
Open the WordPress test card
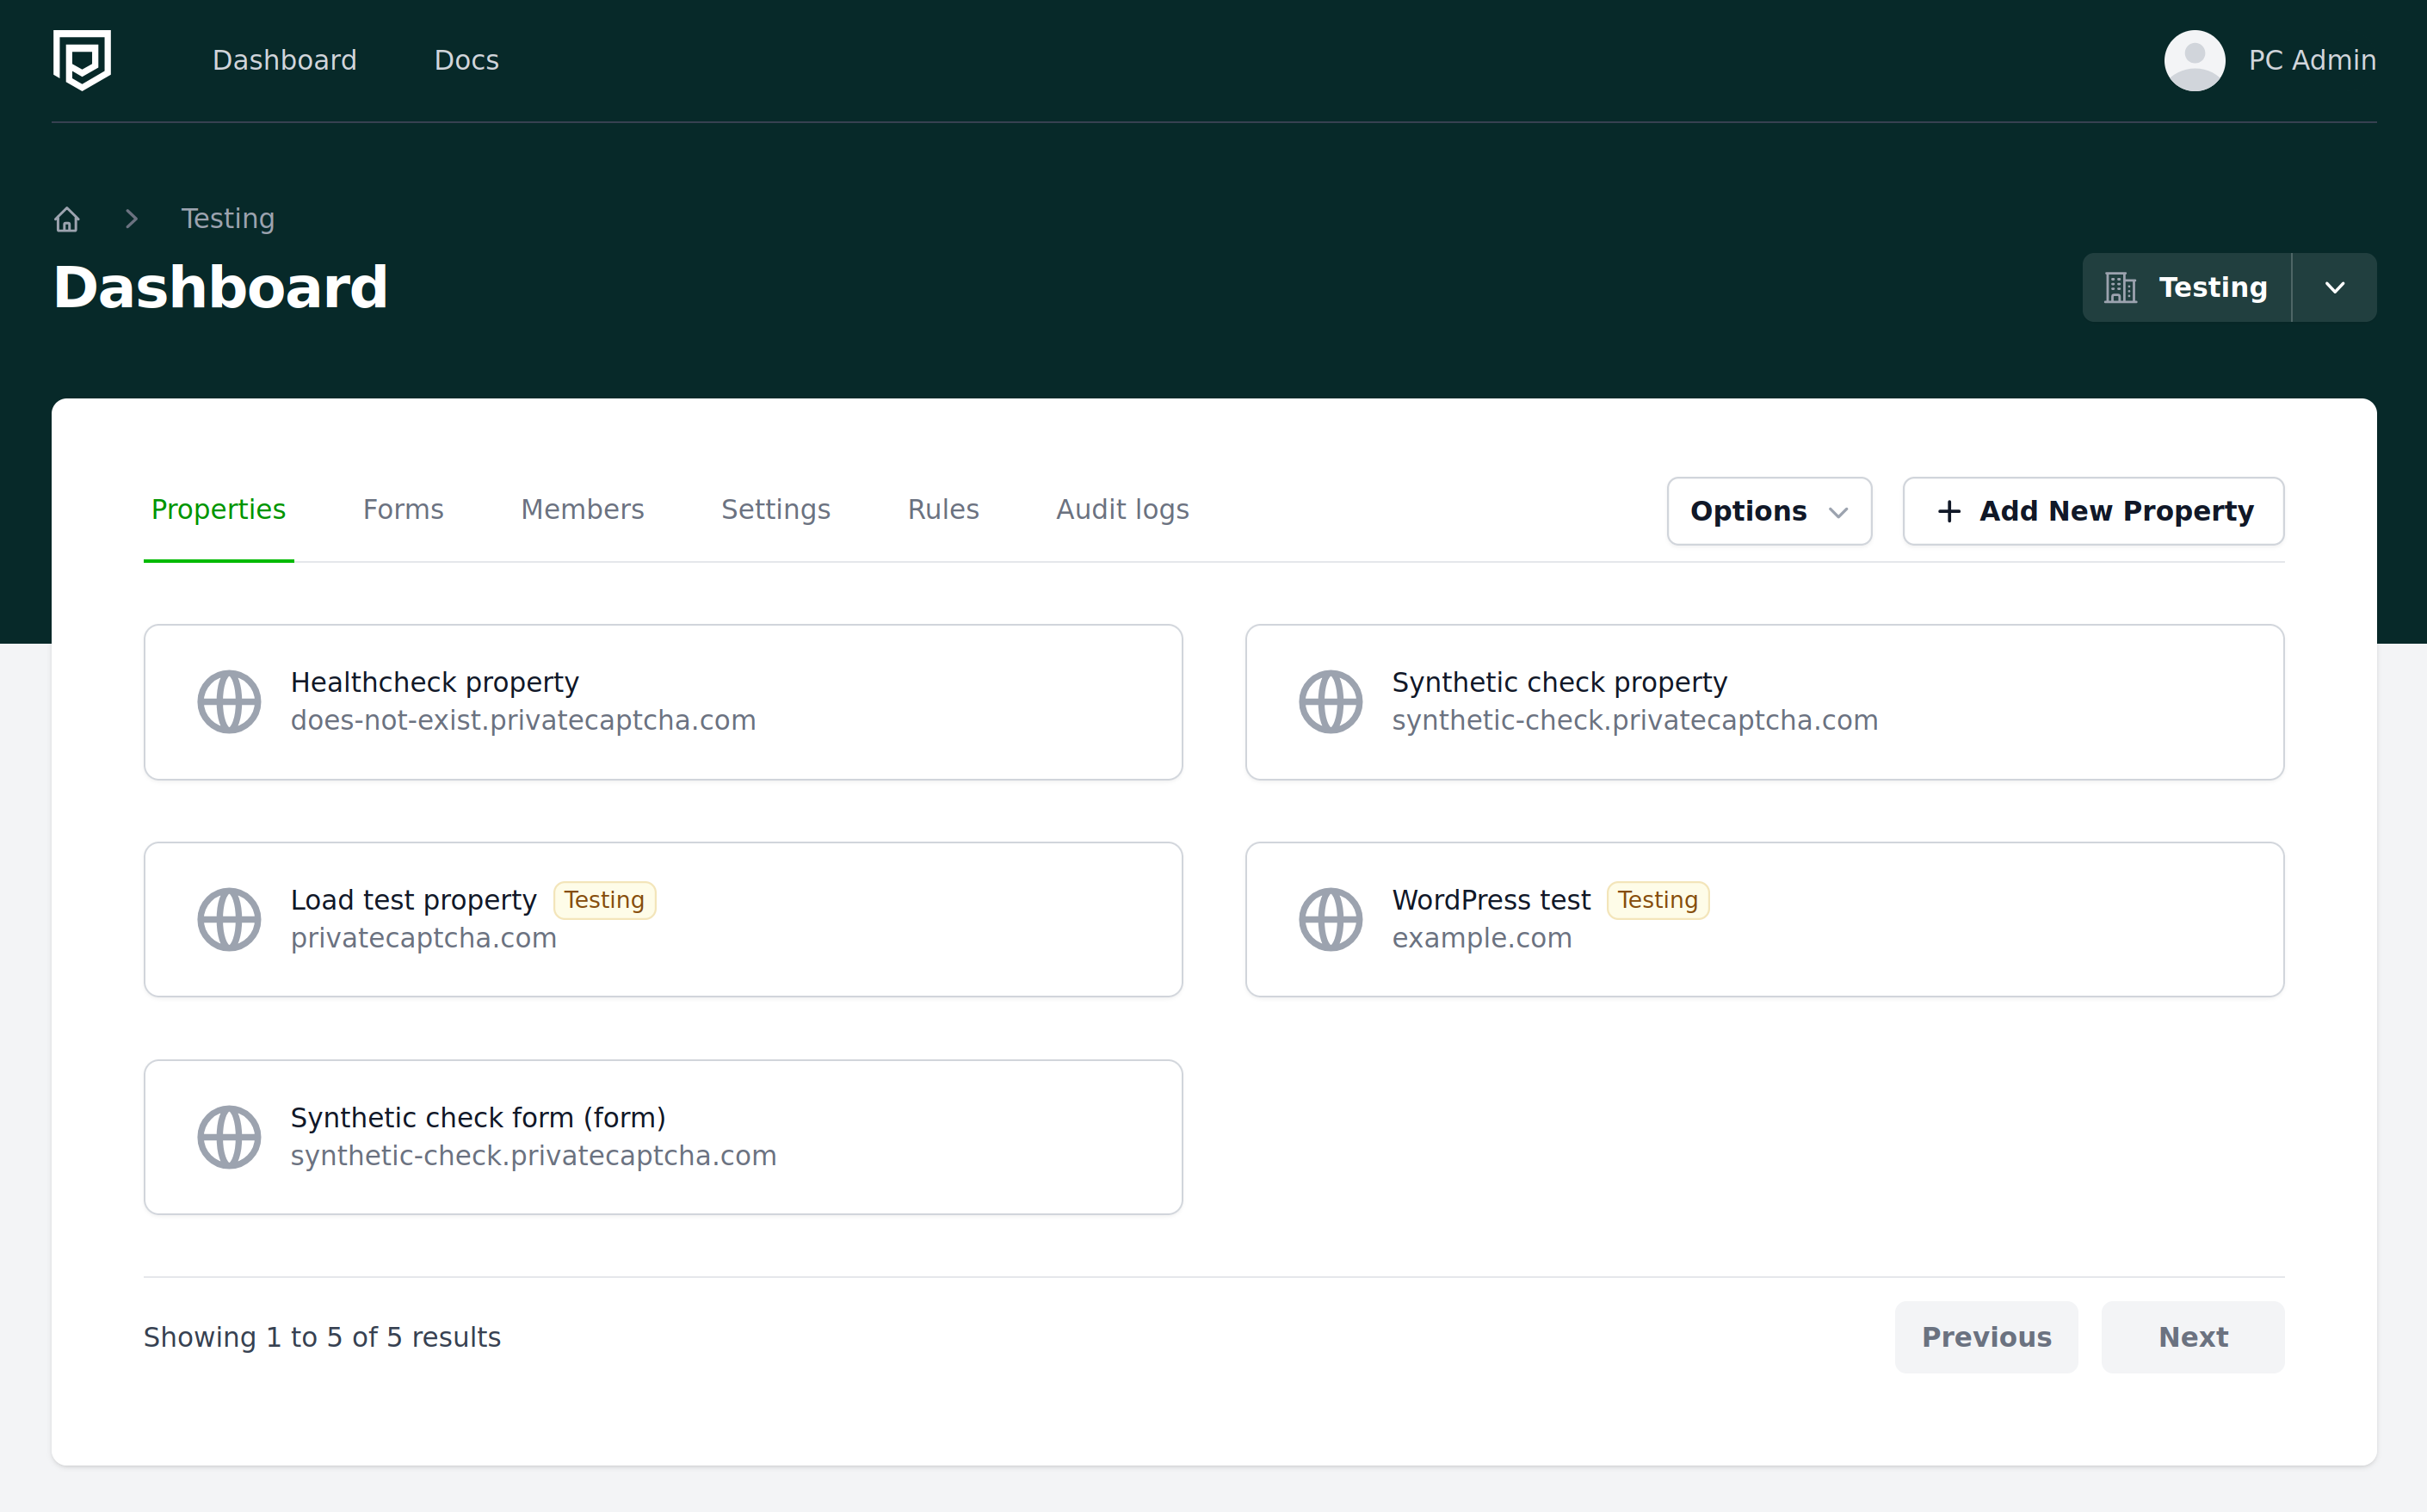(1765, 919)
